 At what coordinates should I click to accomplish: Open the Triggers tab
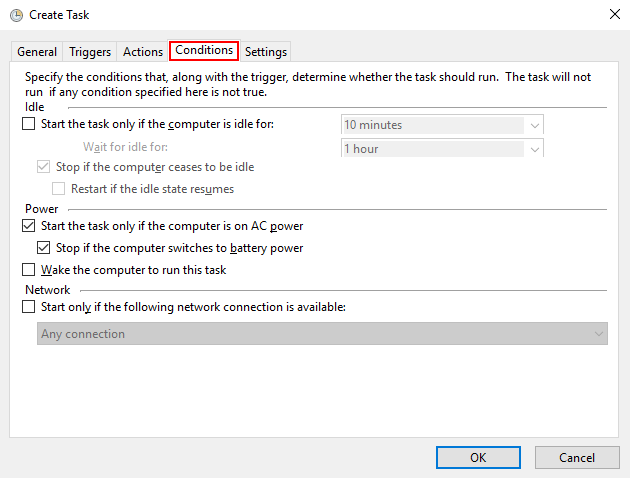(x=90, y=52)
